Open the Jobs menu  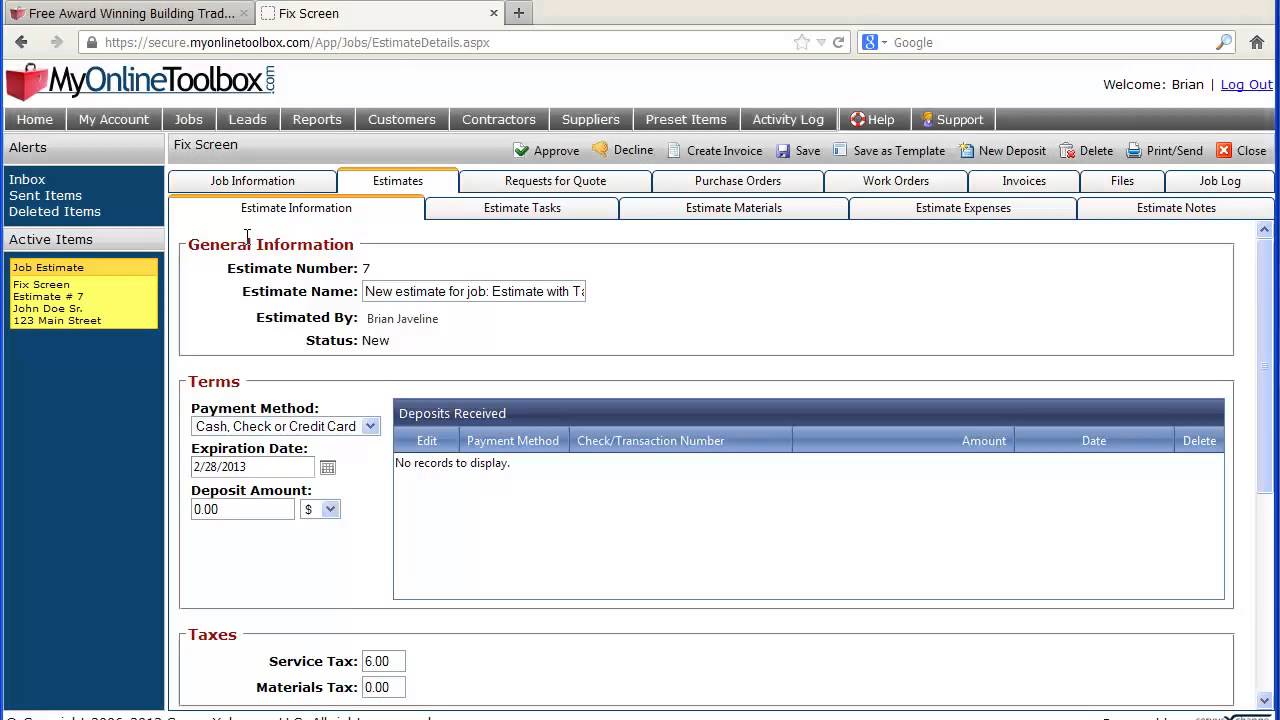coord(189,119)
